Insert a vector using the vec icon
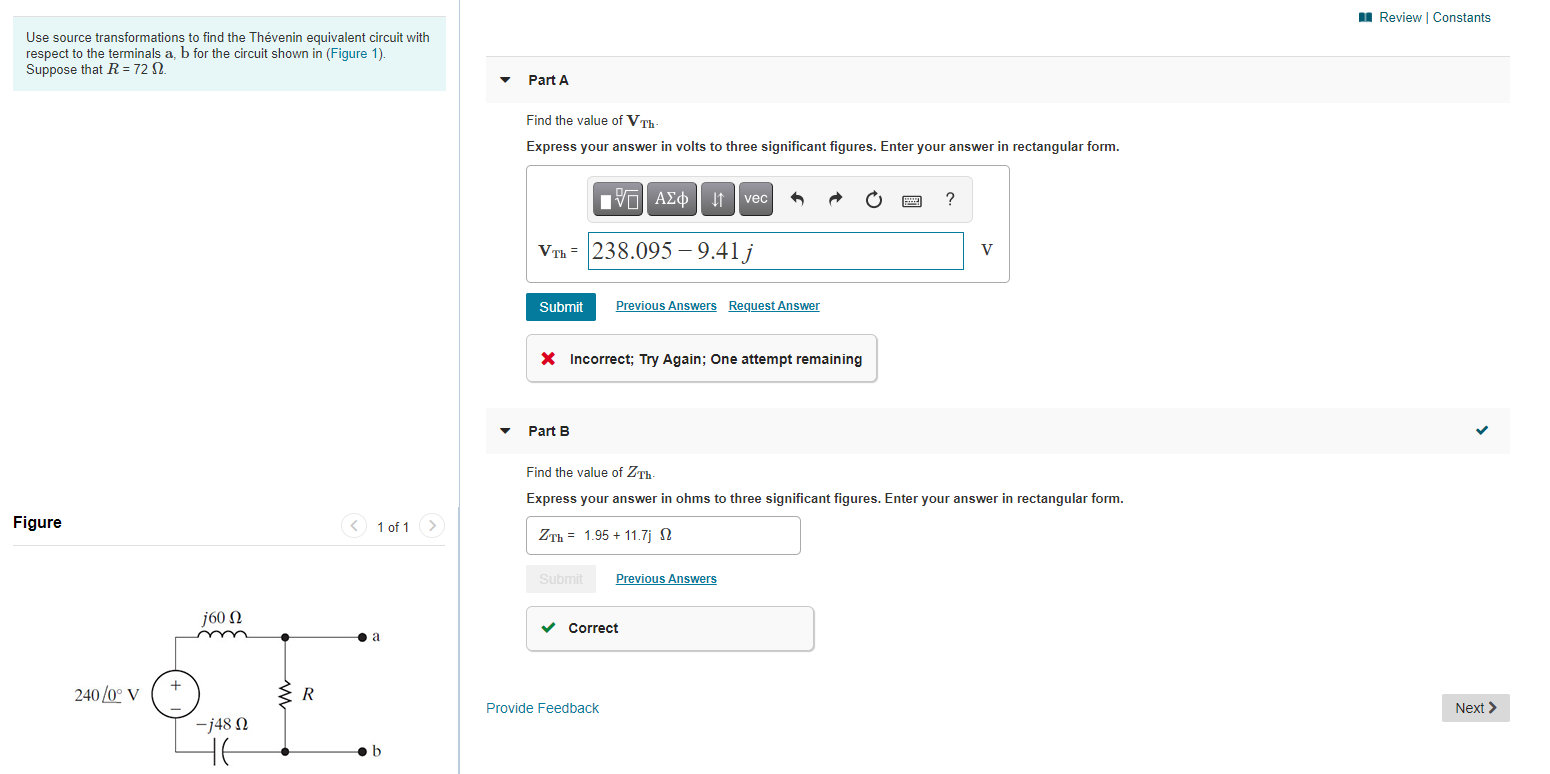Image resolution: width=1550 pixels, height=774 pixels. [755, 198]
